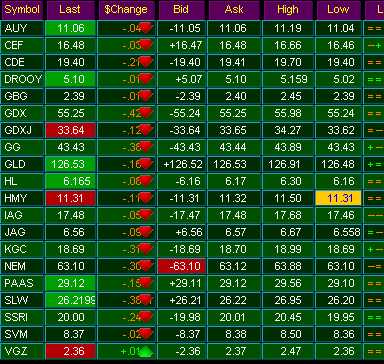Viewport: 384px width, 364px height.
Task: Click the GLD High value 126.91
Action: tap(288, 164)
